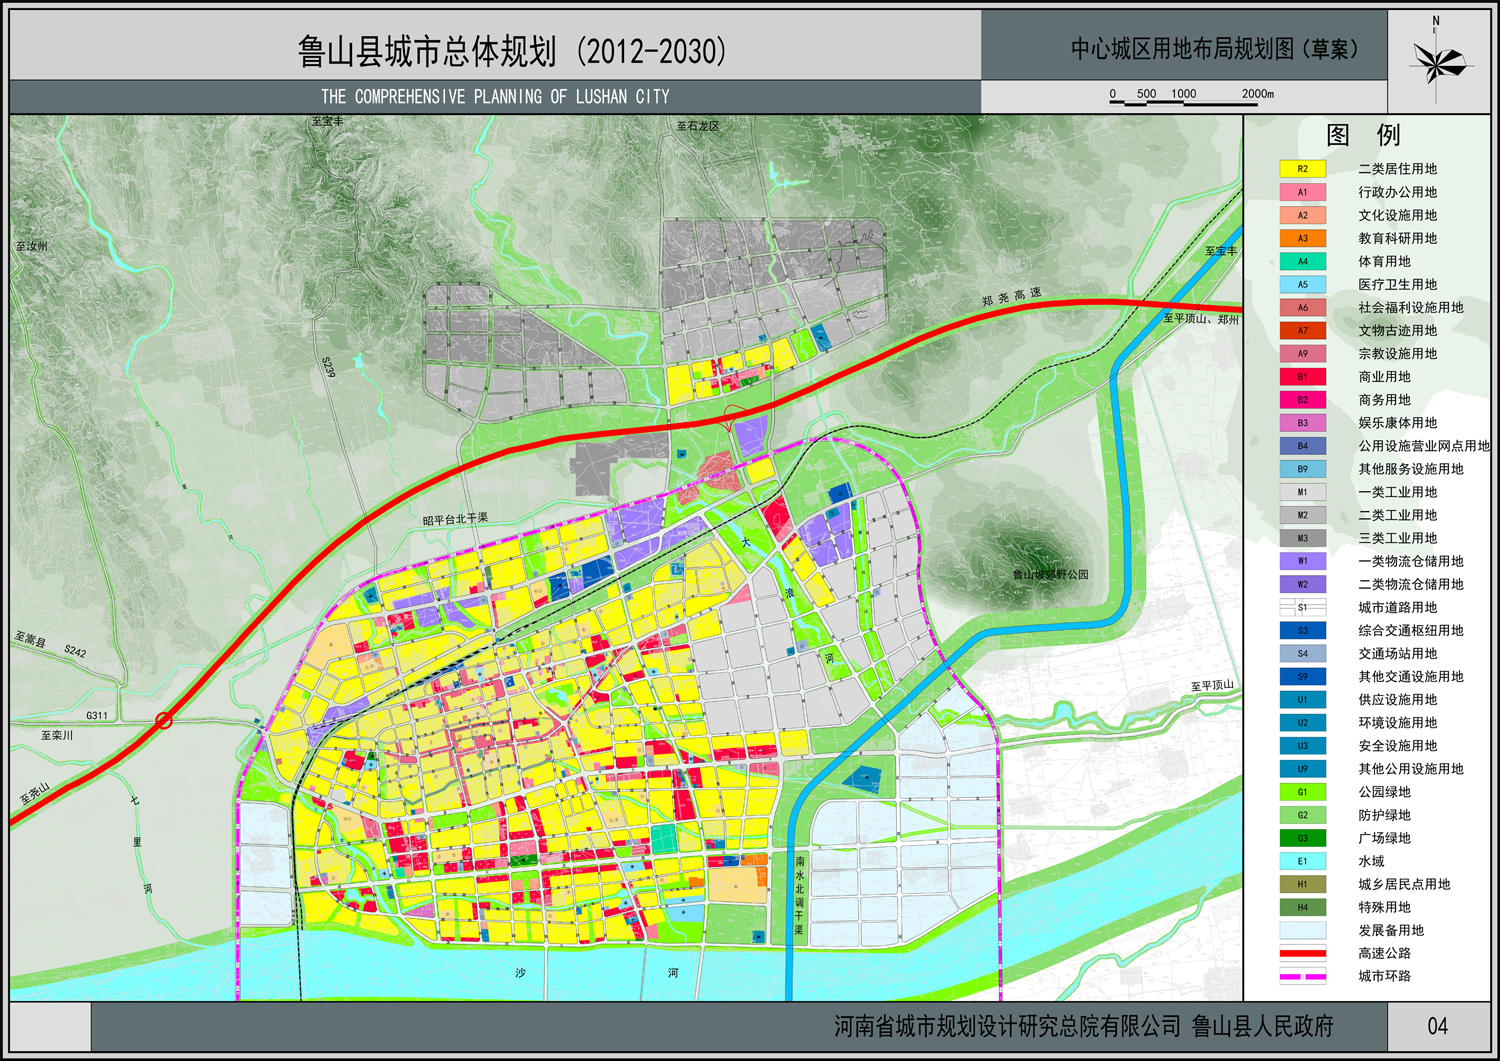Click the legend label 供应设施用地
This screenshot has width=1500, height=1061.
point(1397,700)
